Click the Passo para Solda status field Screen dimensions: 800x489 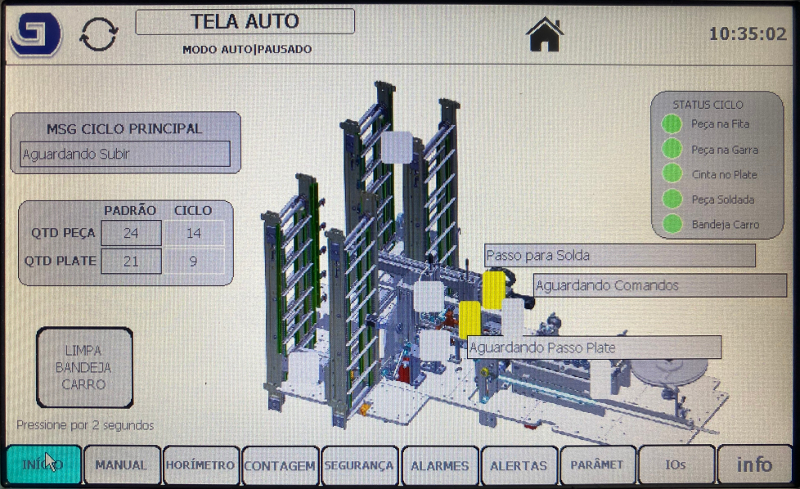coord(619,255)
